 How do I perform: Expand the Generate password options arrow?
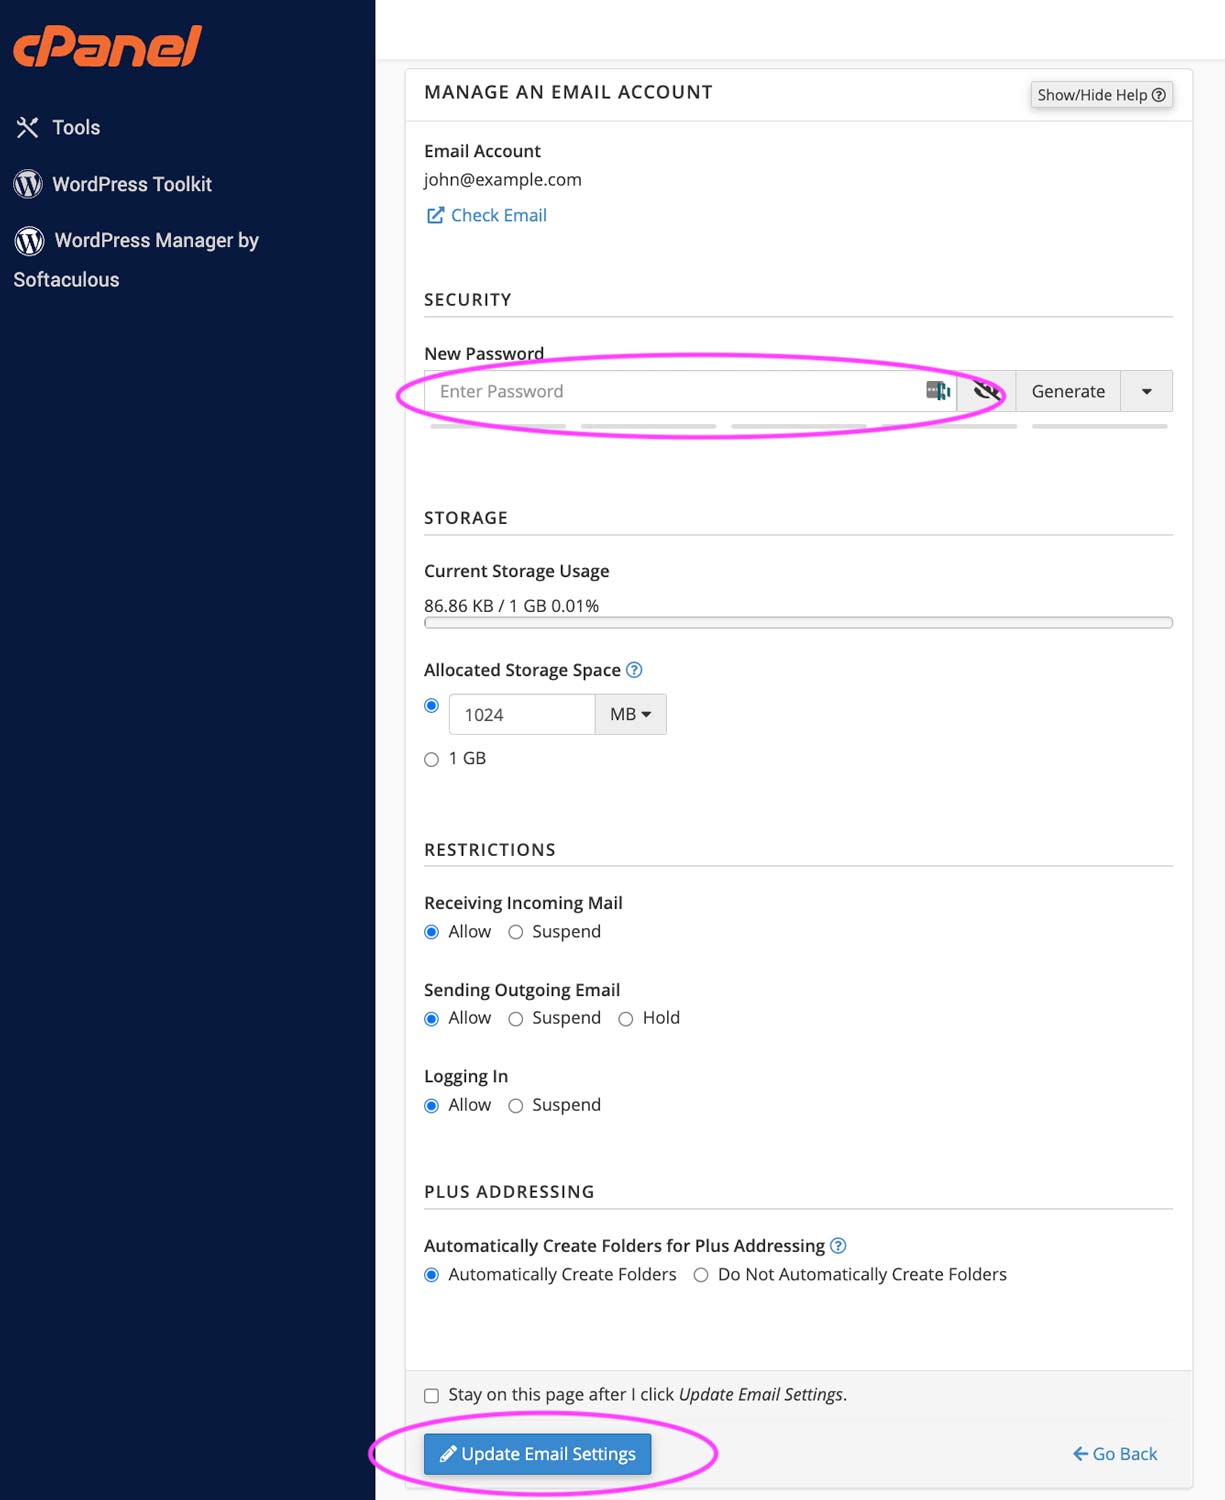[1146, 391]
